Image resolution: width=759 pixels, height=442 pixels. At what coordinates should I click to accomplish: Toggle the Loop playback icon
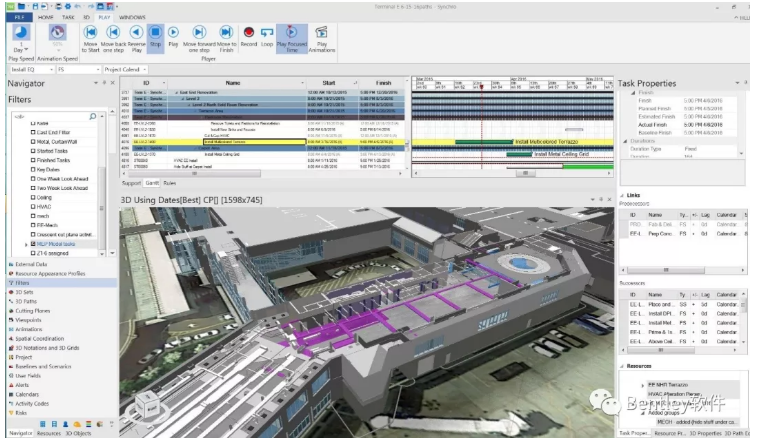click(267, 32)
